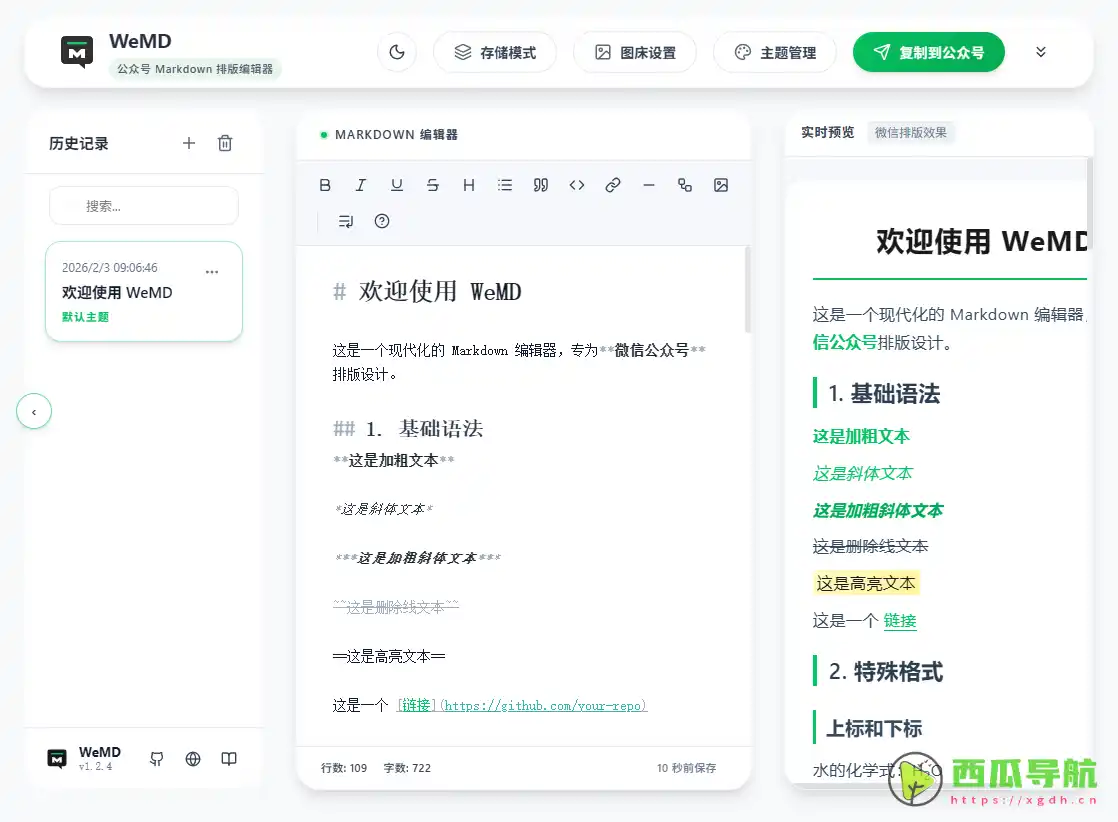
Task: Click the 搜索 search input field
Action: [143, 205]
